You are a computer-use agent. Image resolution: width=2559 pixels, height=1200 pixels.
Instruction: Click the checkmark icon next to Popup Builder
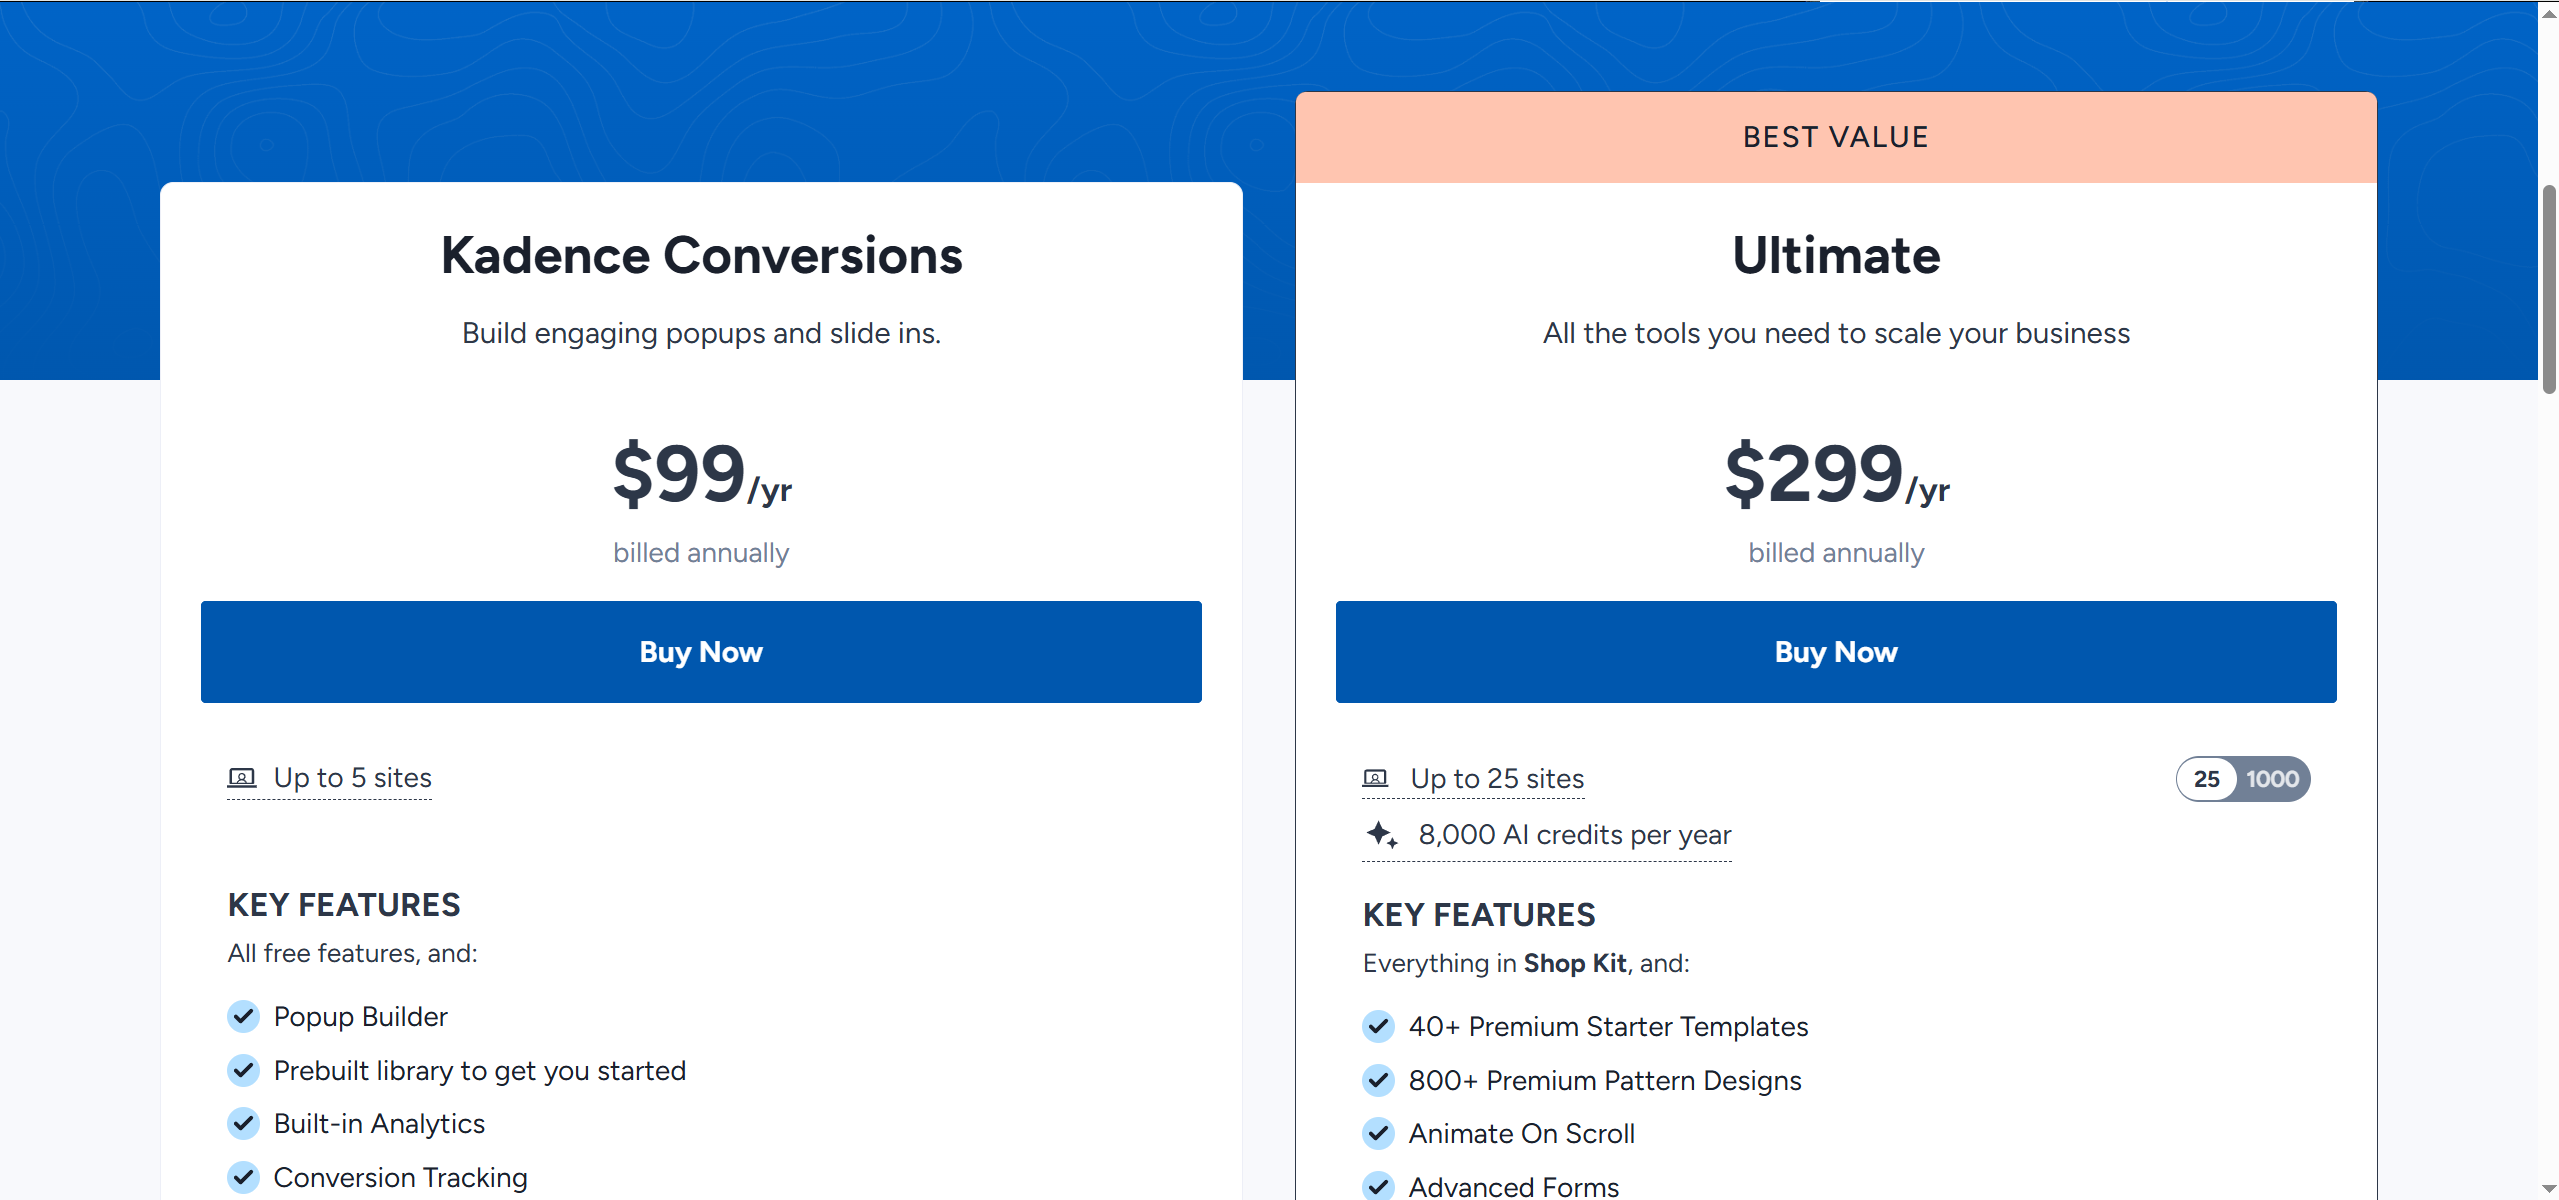click(x=243, y=1016)
